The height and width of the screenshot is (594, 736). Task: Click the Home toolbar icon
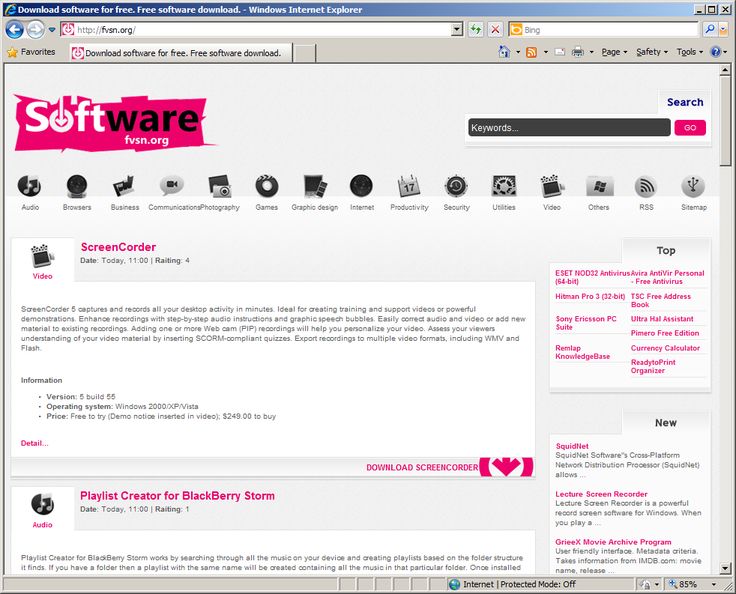pos(504,52)
